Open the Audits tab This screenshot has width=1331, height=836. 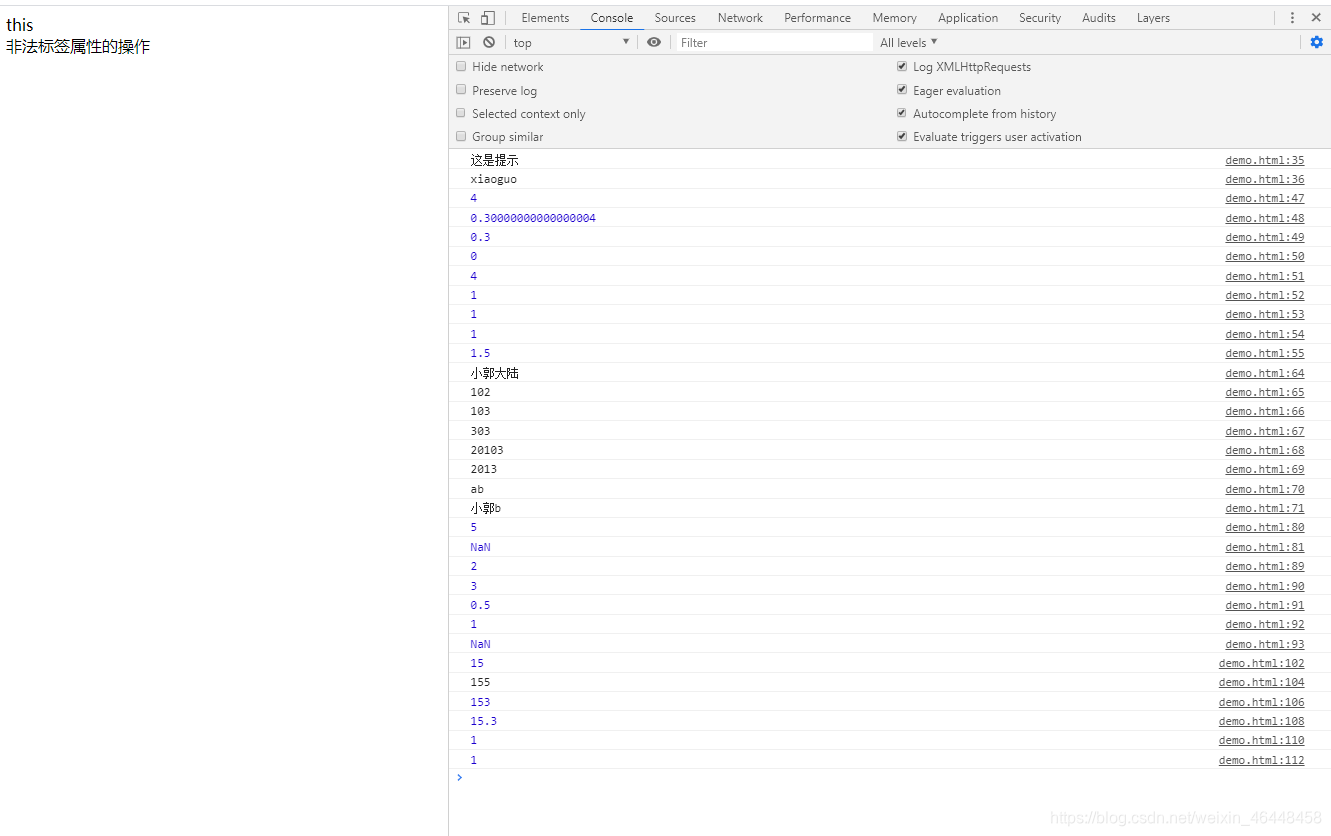(1099, 18)
